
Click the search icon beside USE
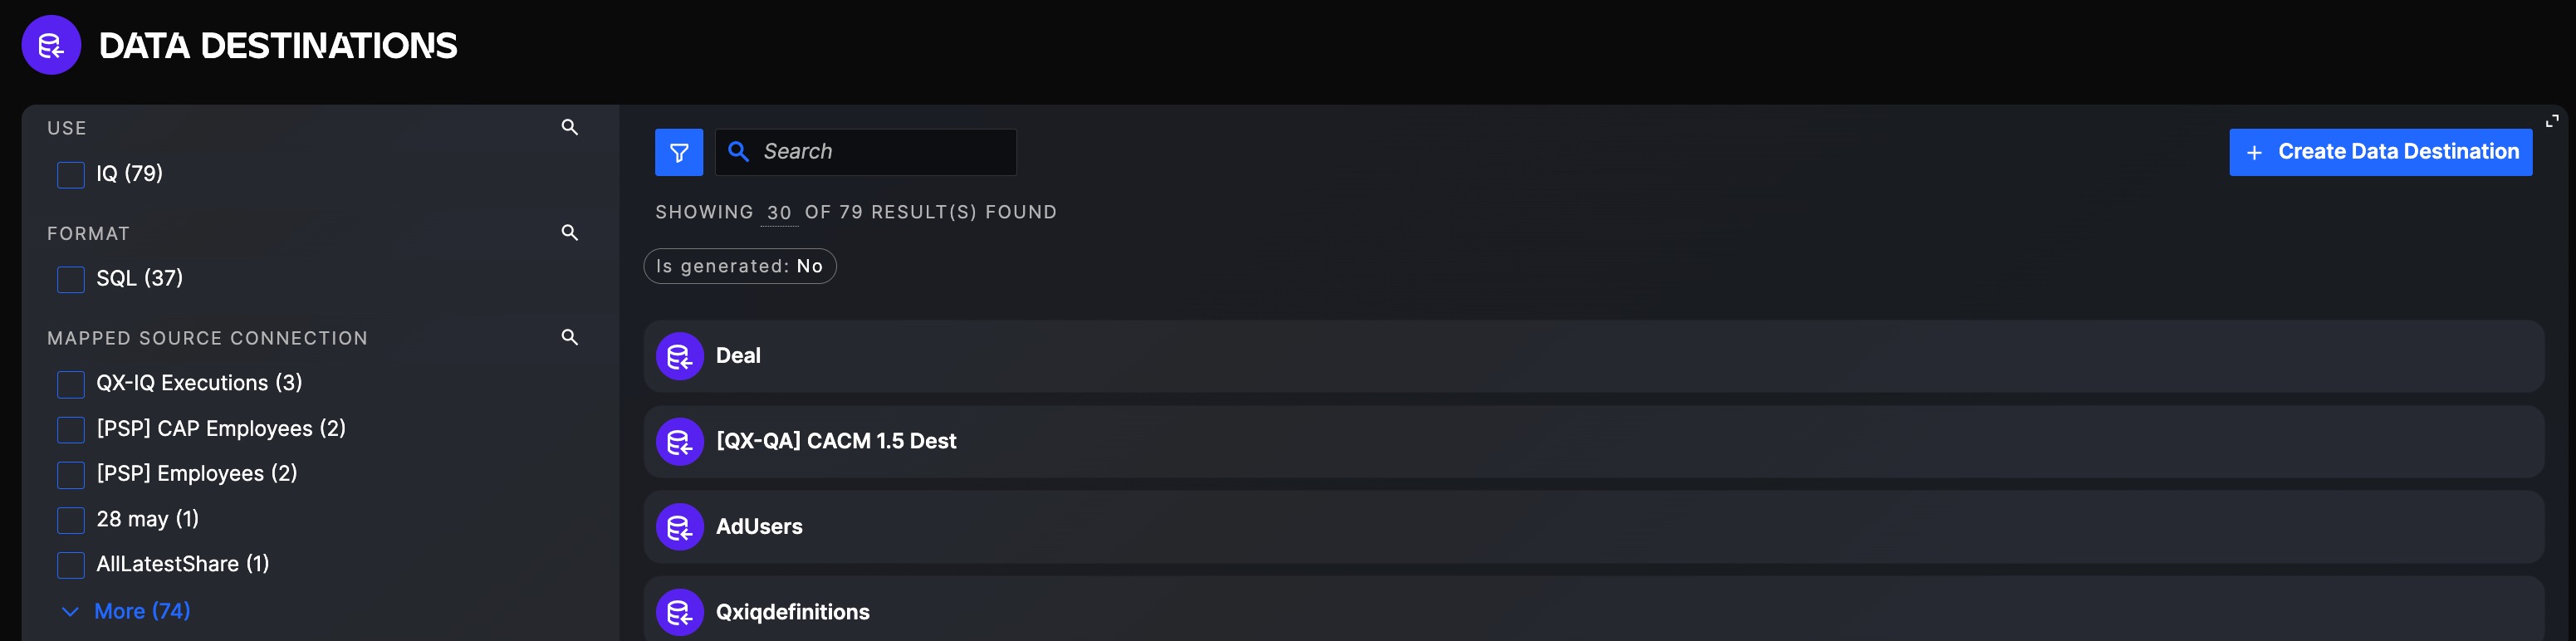coord(569,127)
